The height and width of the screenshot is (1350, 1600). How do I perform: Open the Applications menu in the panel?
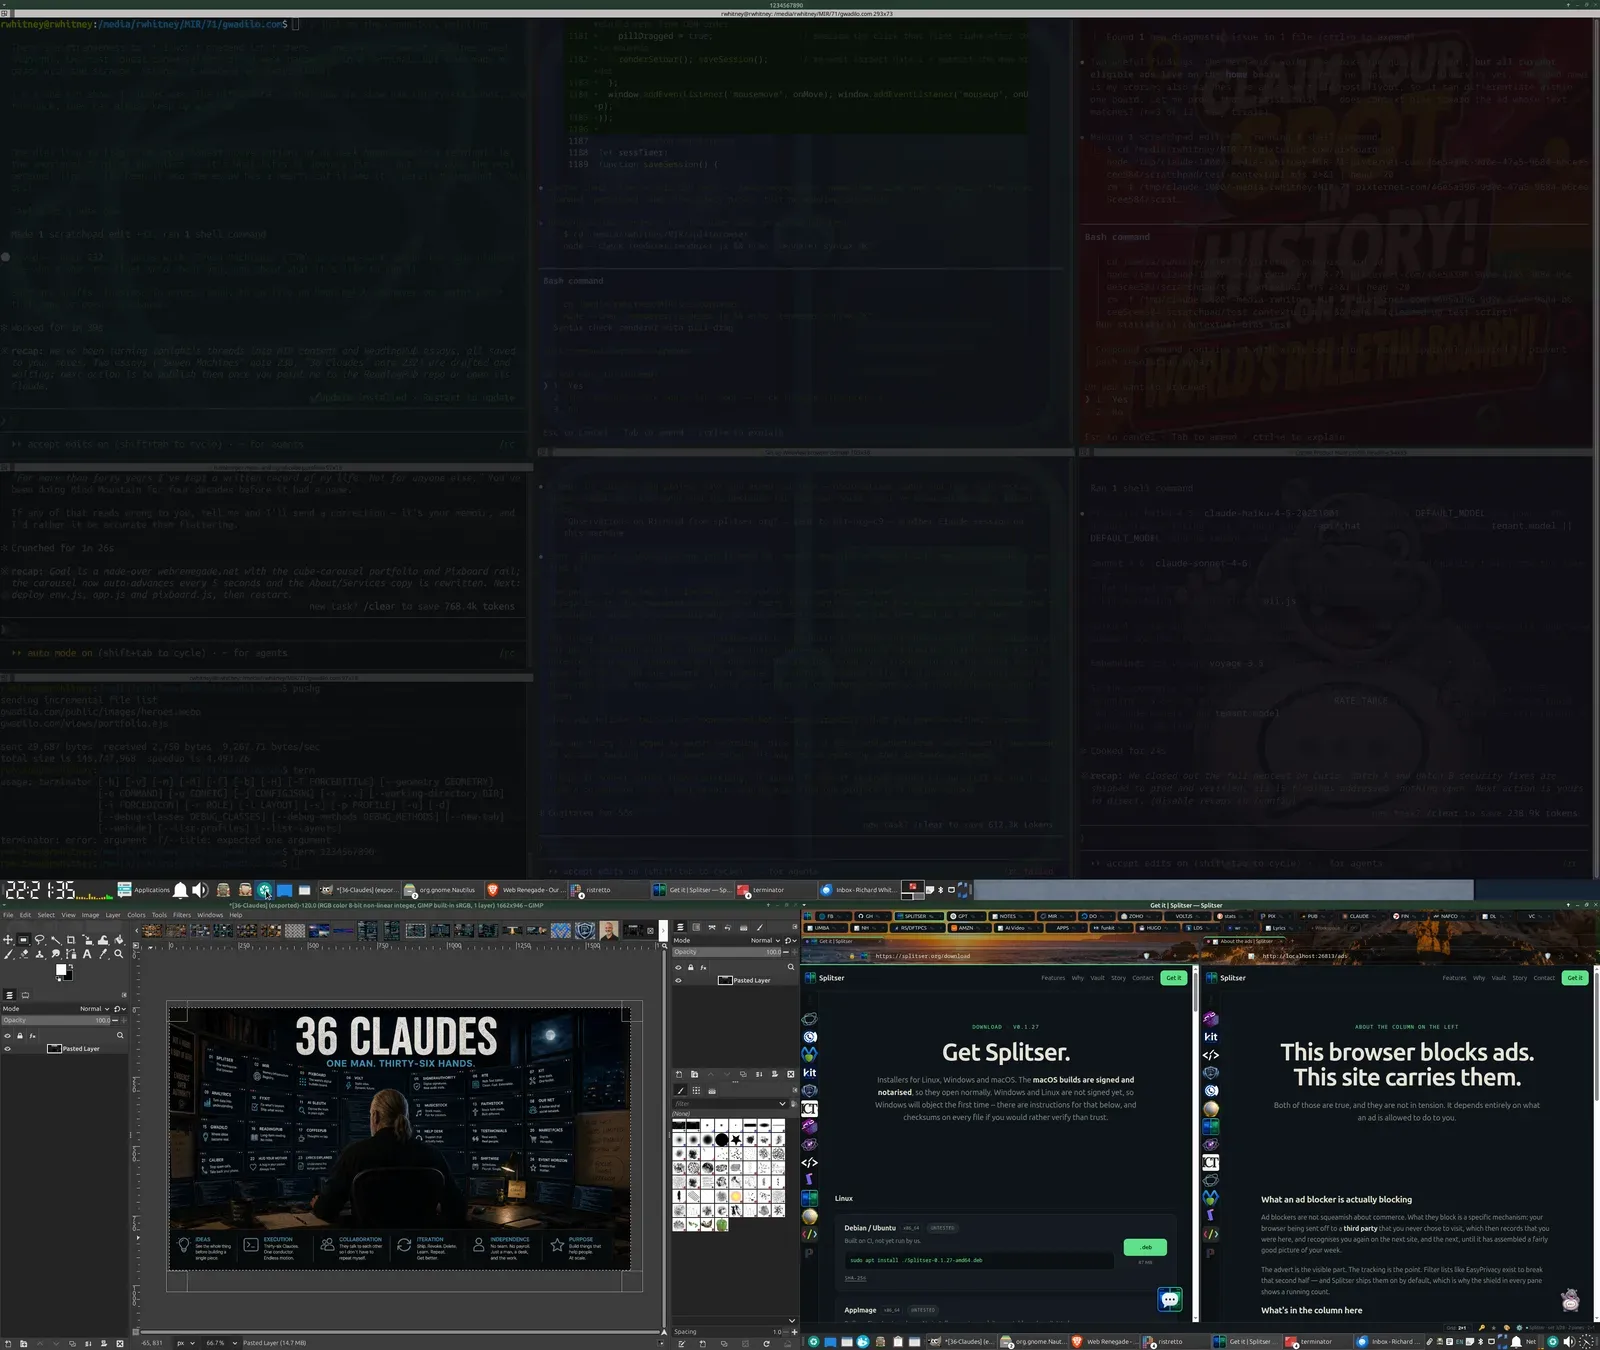[144, 890]
